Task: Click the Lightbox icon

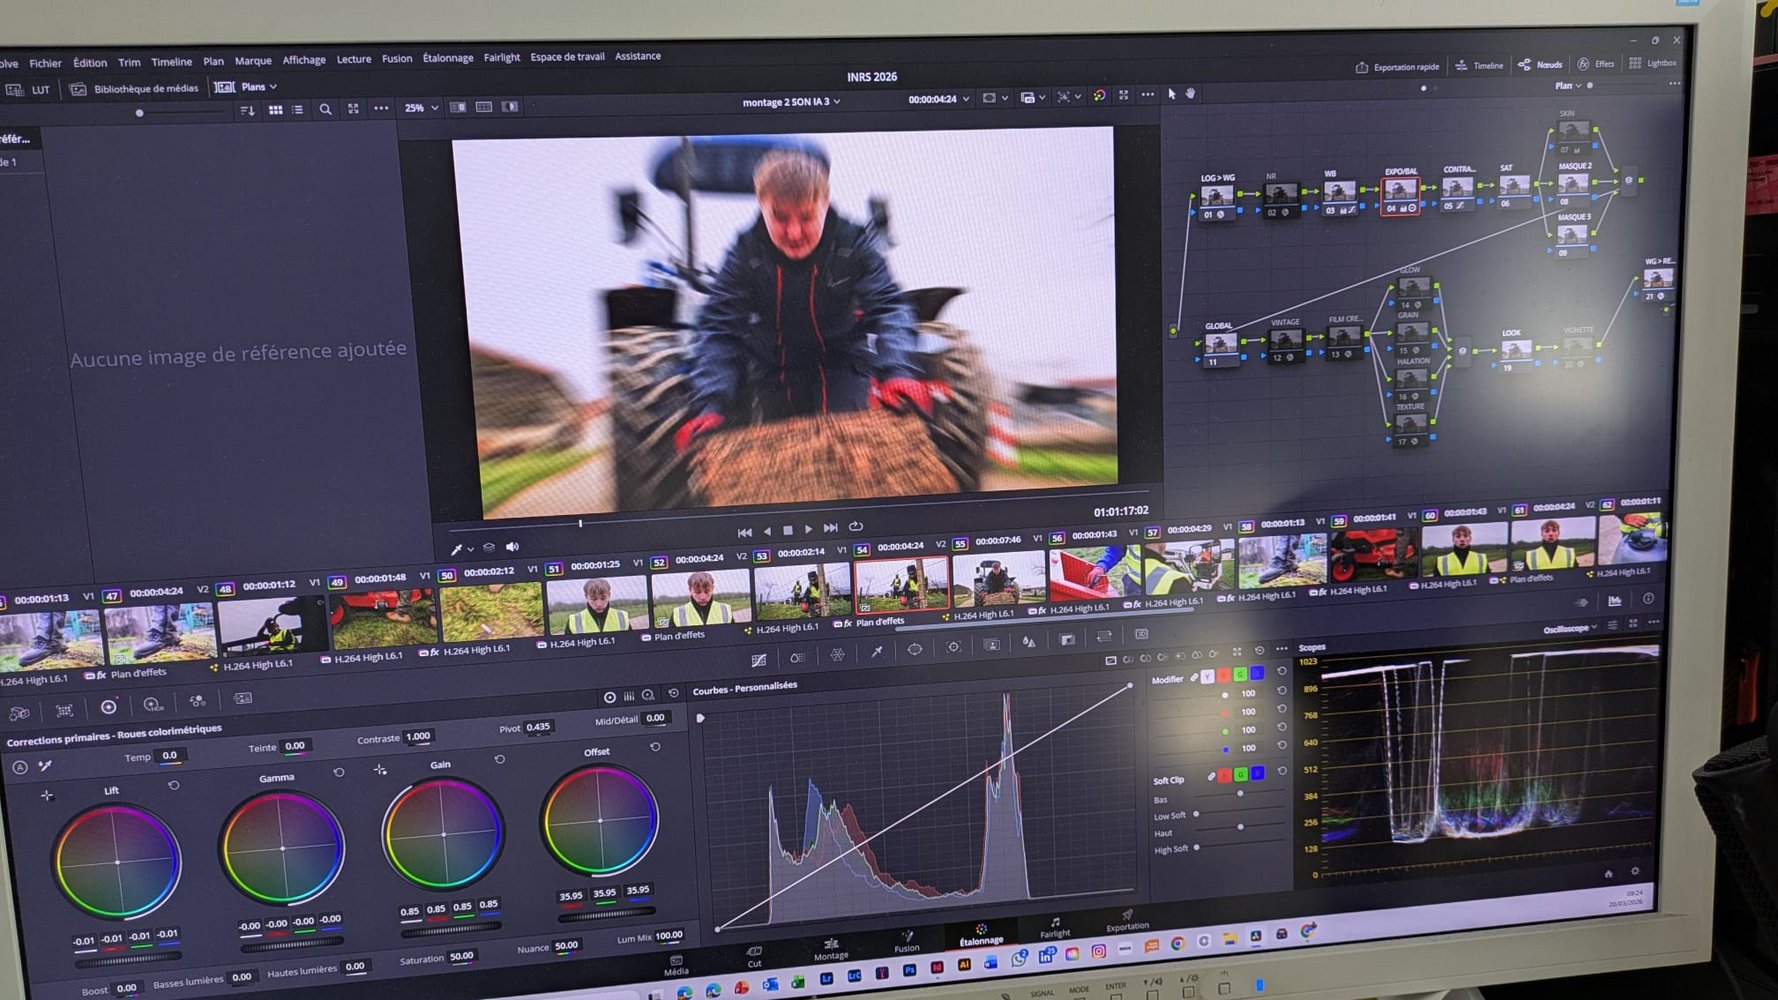Action: pyautogui.click(x=1635, y=63)
